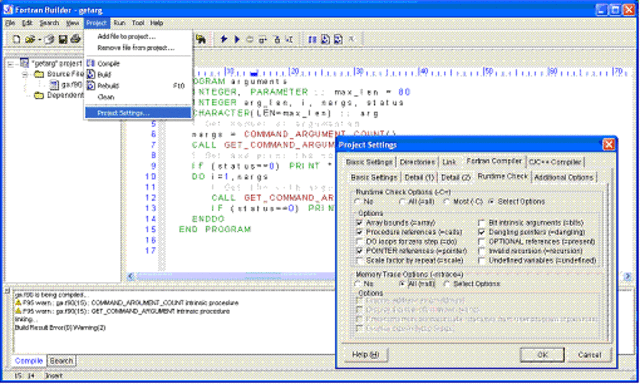Select the Runtime Check sub-tab
This screenshot has height=384, width=640.
502,176
